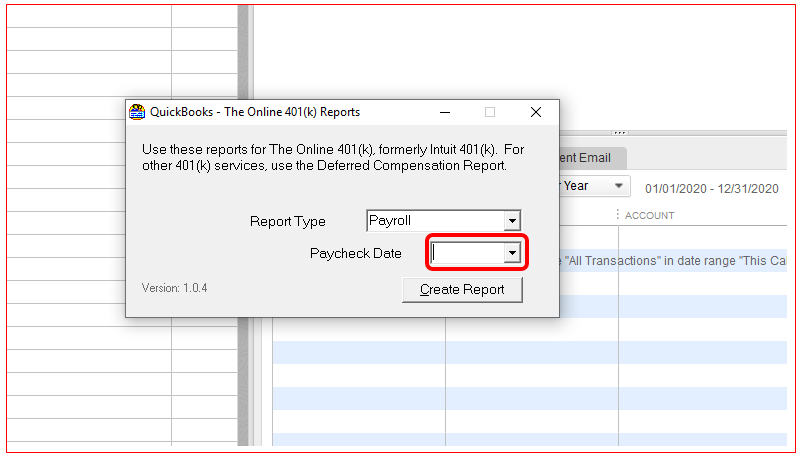
Task: Click the Report Type label
Action: point(287,221)
